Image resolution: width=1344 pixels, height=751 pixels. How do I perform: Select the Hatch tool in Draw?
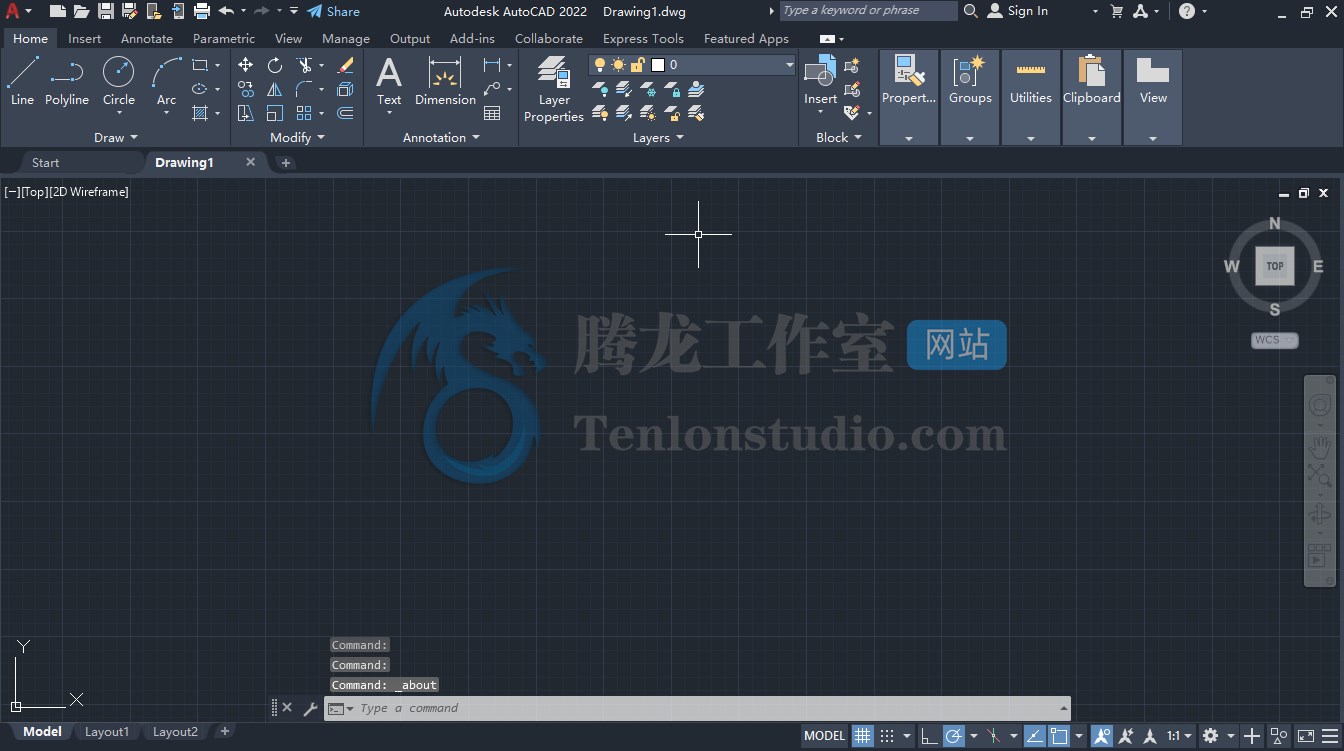200,113
